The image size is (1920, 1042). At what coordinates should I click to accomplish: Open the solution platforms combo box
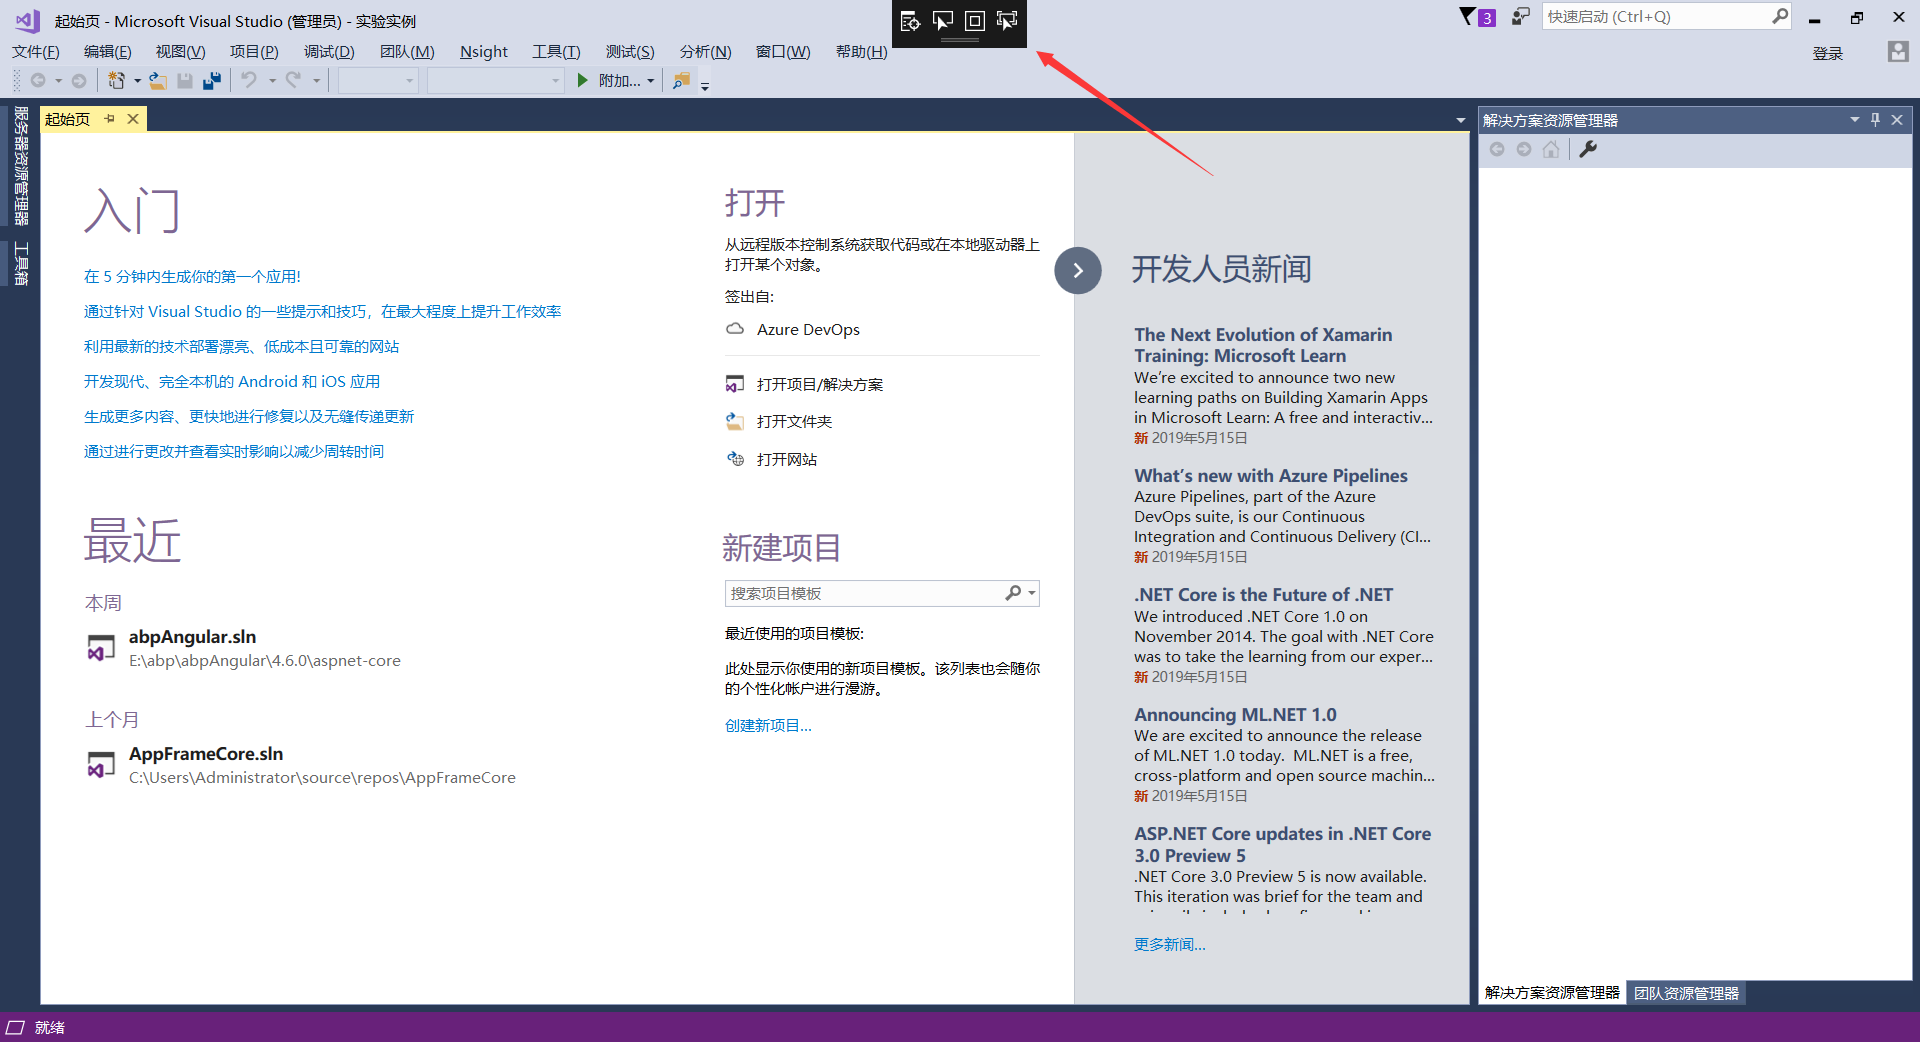tap(496, 81)
